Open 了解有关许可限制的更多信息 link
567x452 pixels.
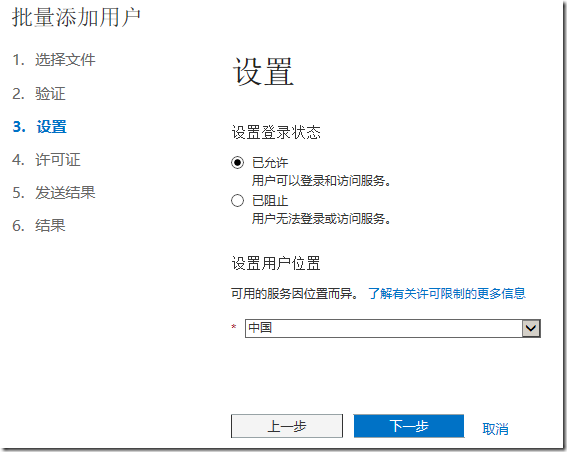[447, 293]
